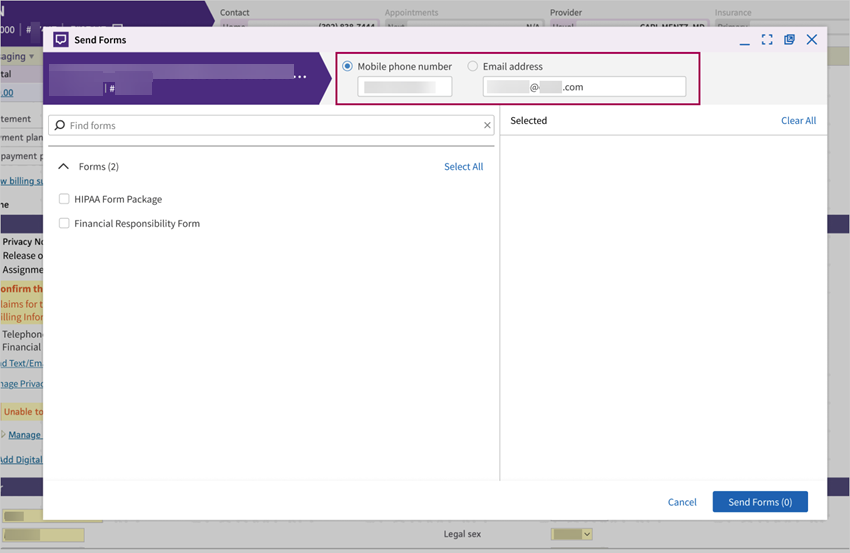Click Clear All selected forms
The height and width of the screenshot is (553, 850).
point(798,121)
